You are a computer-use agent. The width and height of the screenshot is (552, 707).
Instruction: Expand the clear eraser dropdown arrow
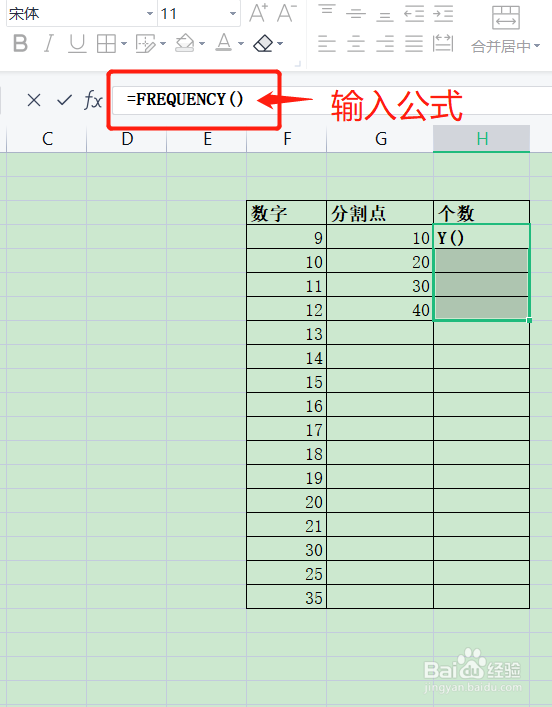click(280, 44)
